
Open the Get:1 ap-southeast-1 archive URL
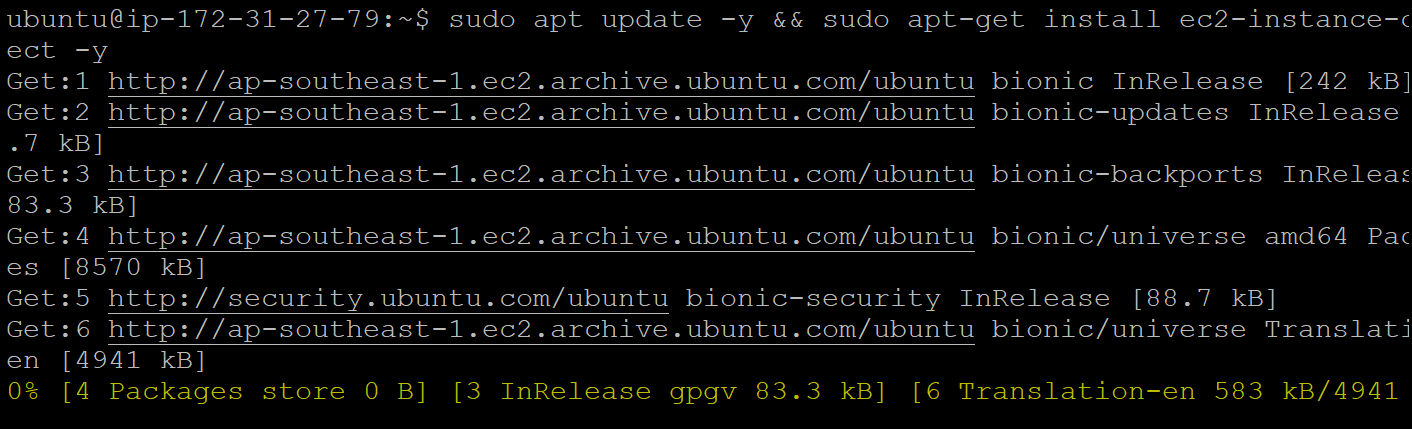click(541, 82)
